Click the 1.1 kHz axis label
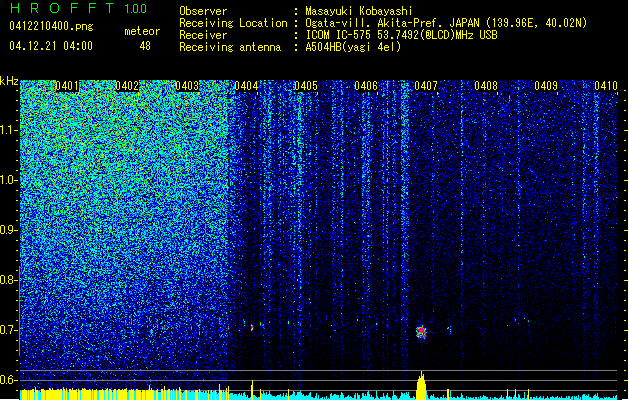Viewport: 629px width, 400px height. click(9, 131)
